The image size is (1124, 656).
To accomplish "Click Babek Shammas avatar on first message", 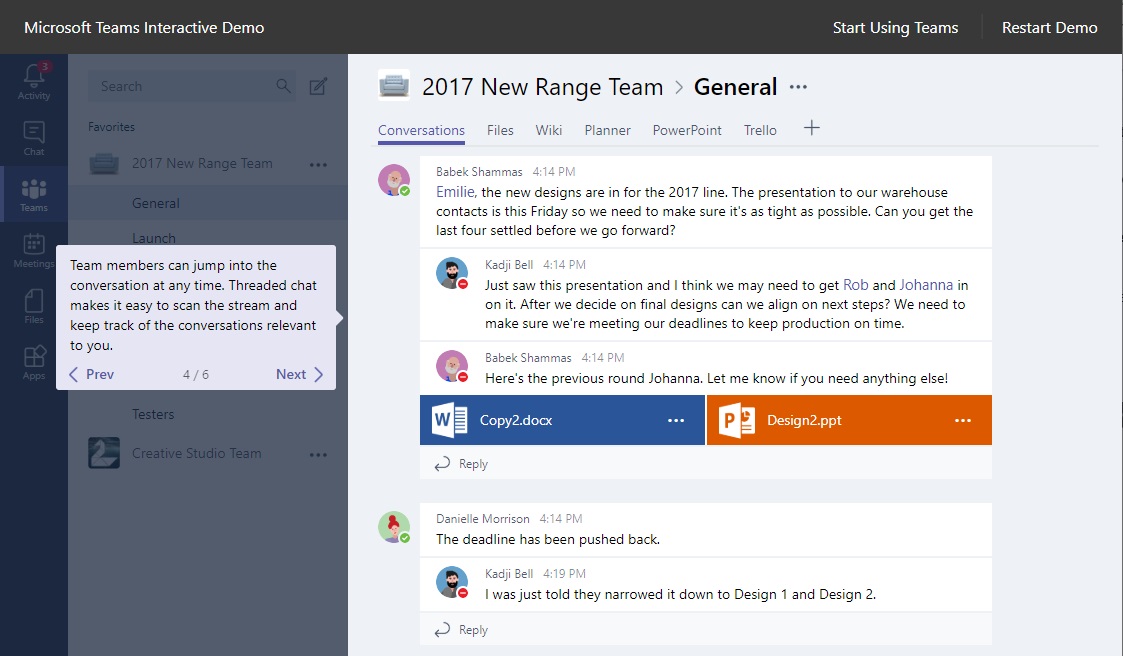I will [x=394, y=180].
